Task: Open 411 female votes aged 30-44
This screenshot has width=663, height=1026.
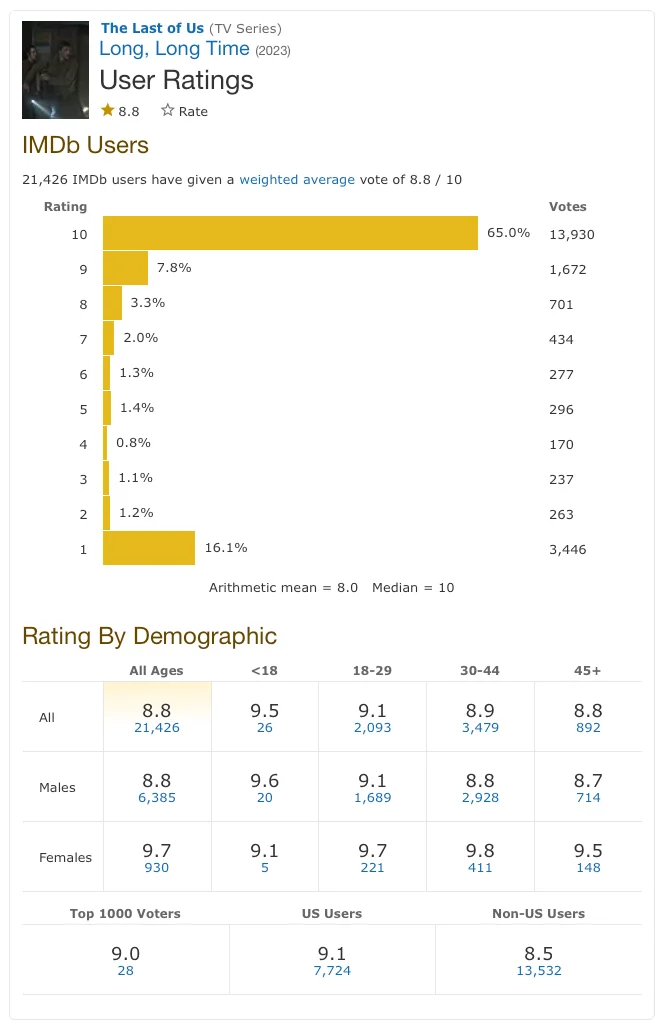Action: coord(480,868)
